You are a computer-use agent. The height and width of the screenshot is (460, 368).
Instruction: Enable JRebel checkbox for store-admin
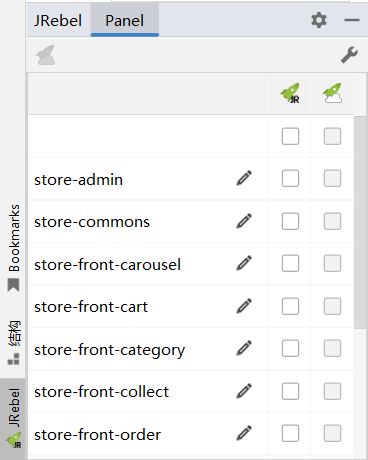pos(290,178)
